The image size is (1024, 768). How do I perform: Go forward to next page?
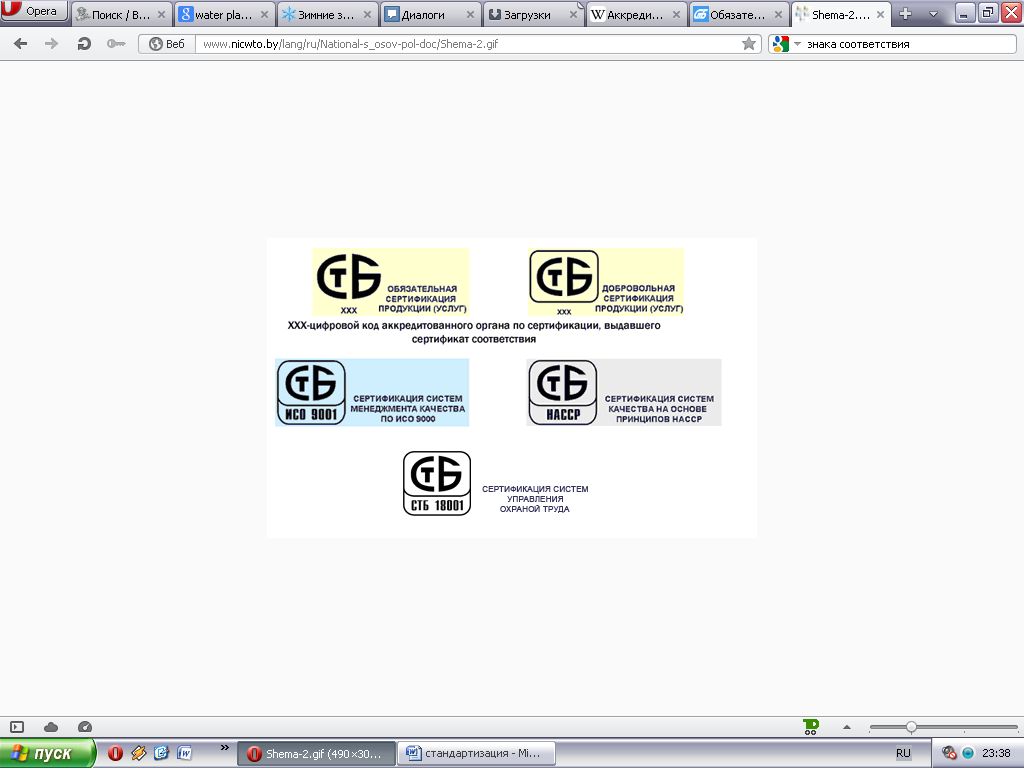pyautogui.click(x=51, y=44)
